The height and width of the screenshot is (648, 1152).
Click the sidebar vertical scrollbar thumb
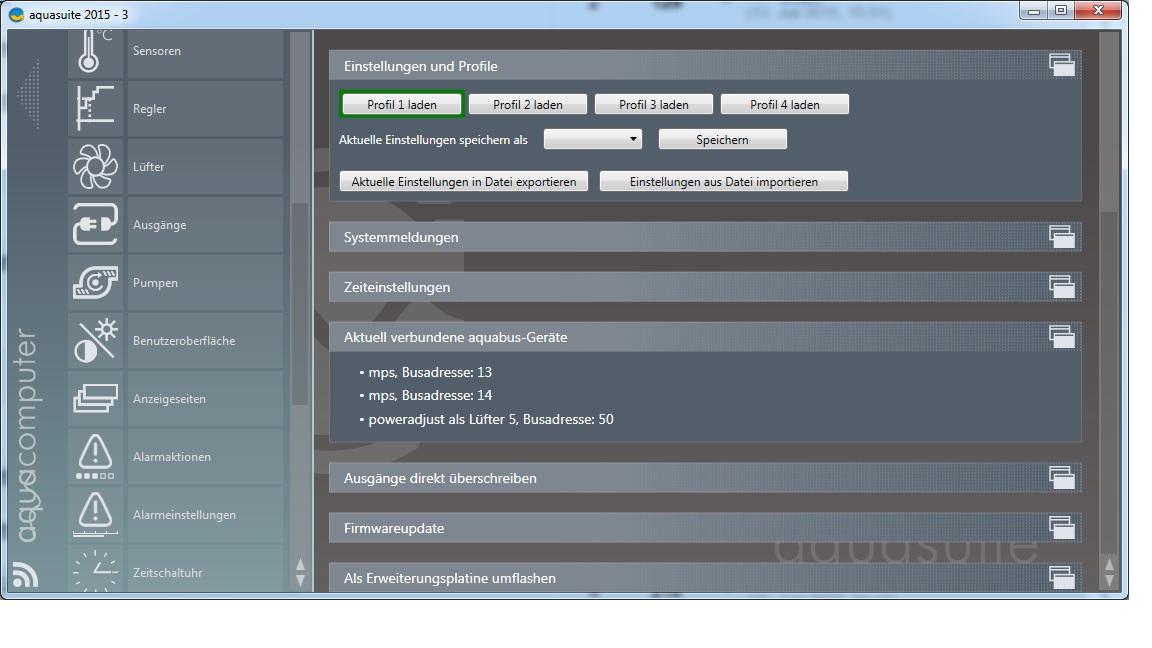click(x=300, y=303)
